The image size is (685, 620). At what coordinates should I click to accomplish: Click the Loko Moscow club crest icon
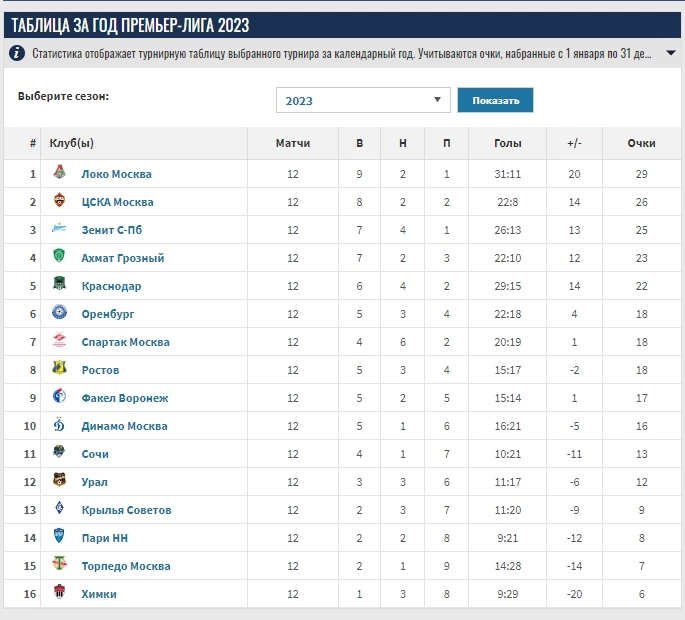click(x=59, y=173)
